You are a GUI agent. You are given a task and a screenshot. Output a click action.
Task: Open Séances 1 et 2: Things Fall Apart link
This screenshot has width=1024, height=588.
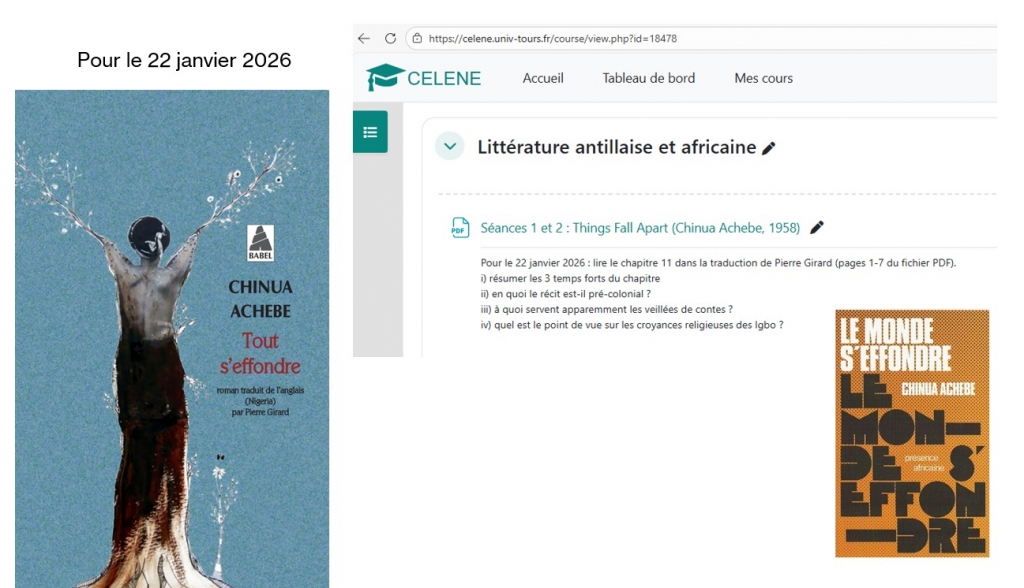[x=640, y=228]
